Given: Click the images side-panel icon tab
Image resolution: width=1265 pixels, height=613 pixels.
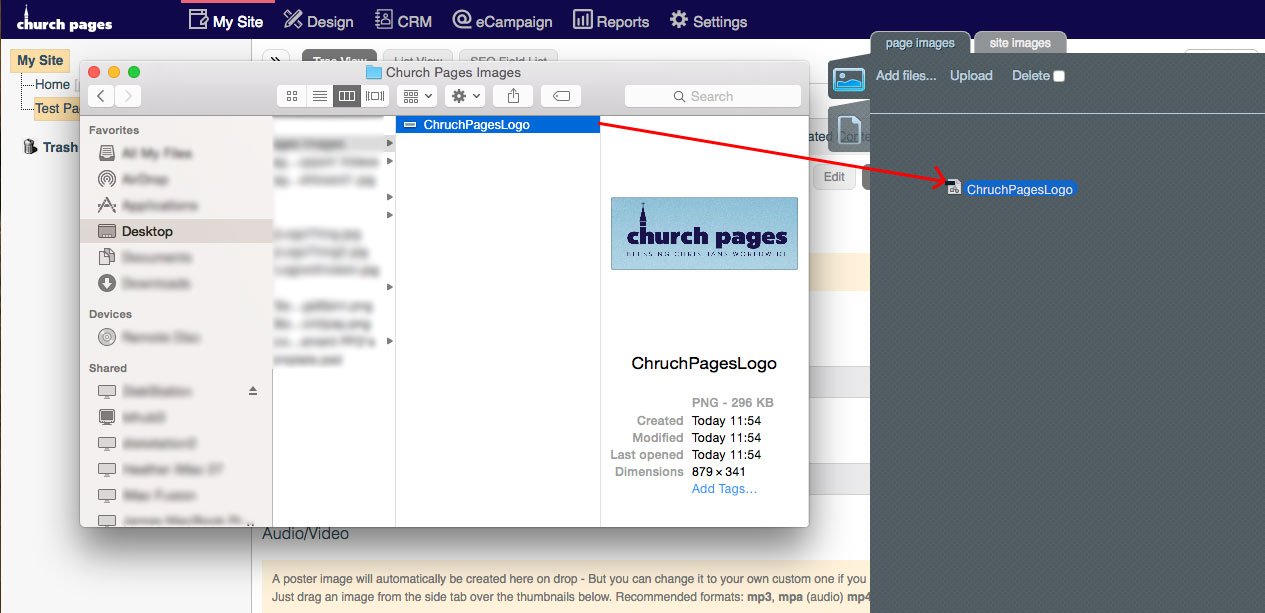Looking at the screenshot, I should pos(849,79).
